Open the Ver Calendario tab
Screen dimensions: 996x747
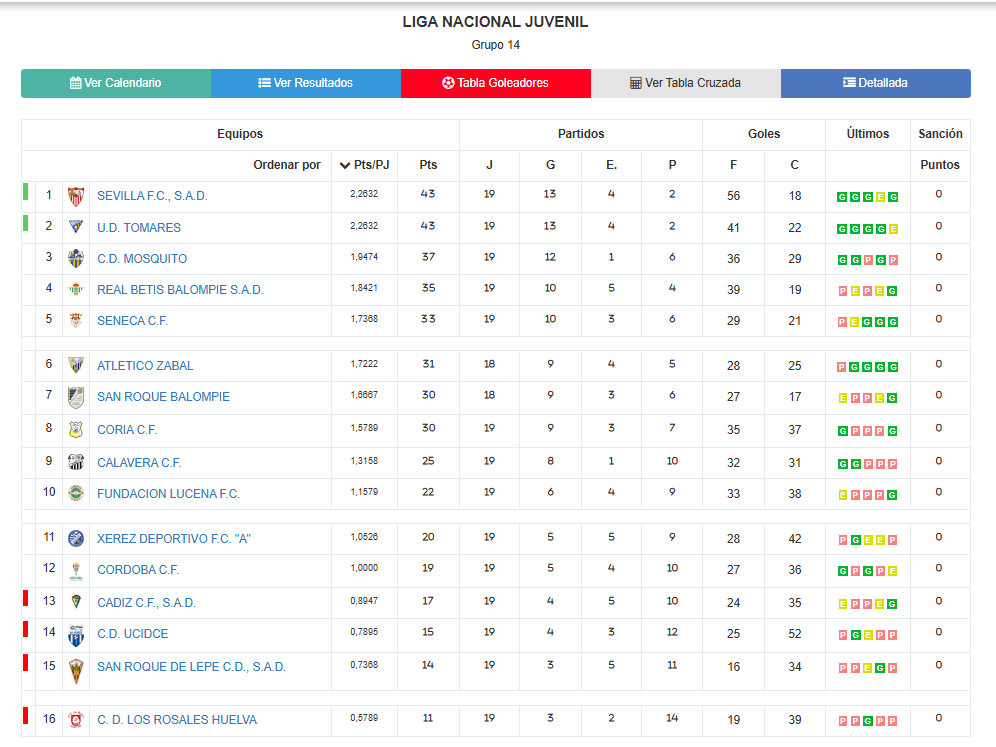pos(116,83)
